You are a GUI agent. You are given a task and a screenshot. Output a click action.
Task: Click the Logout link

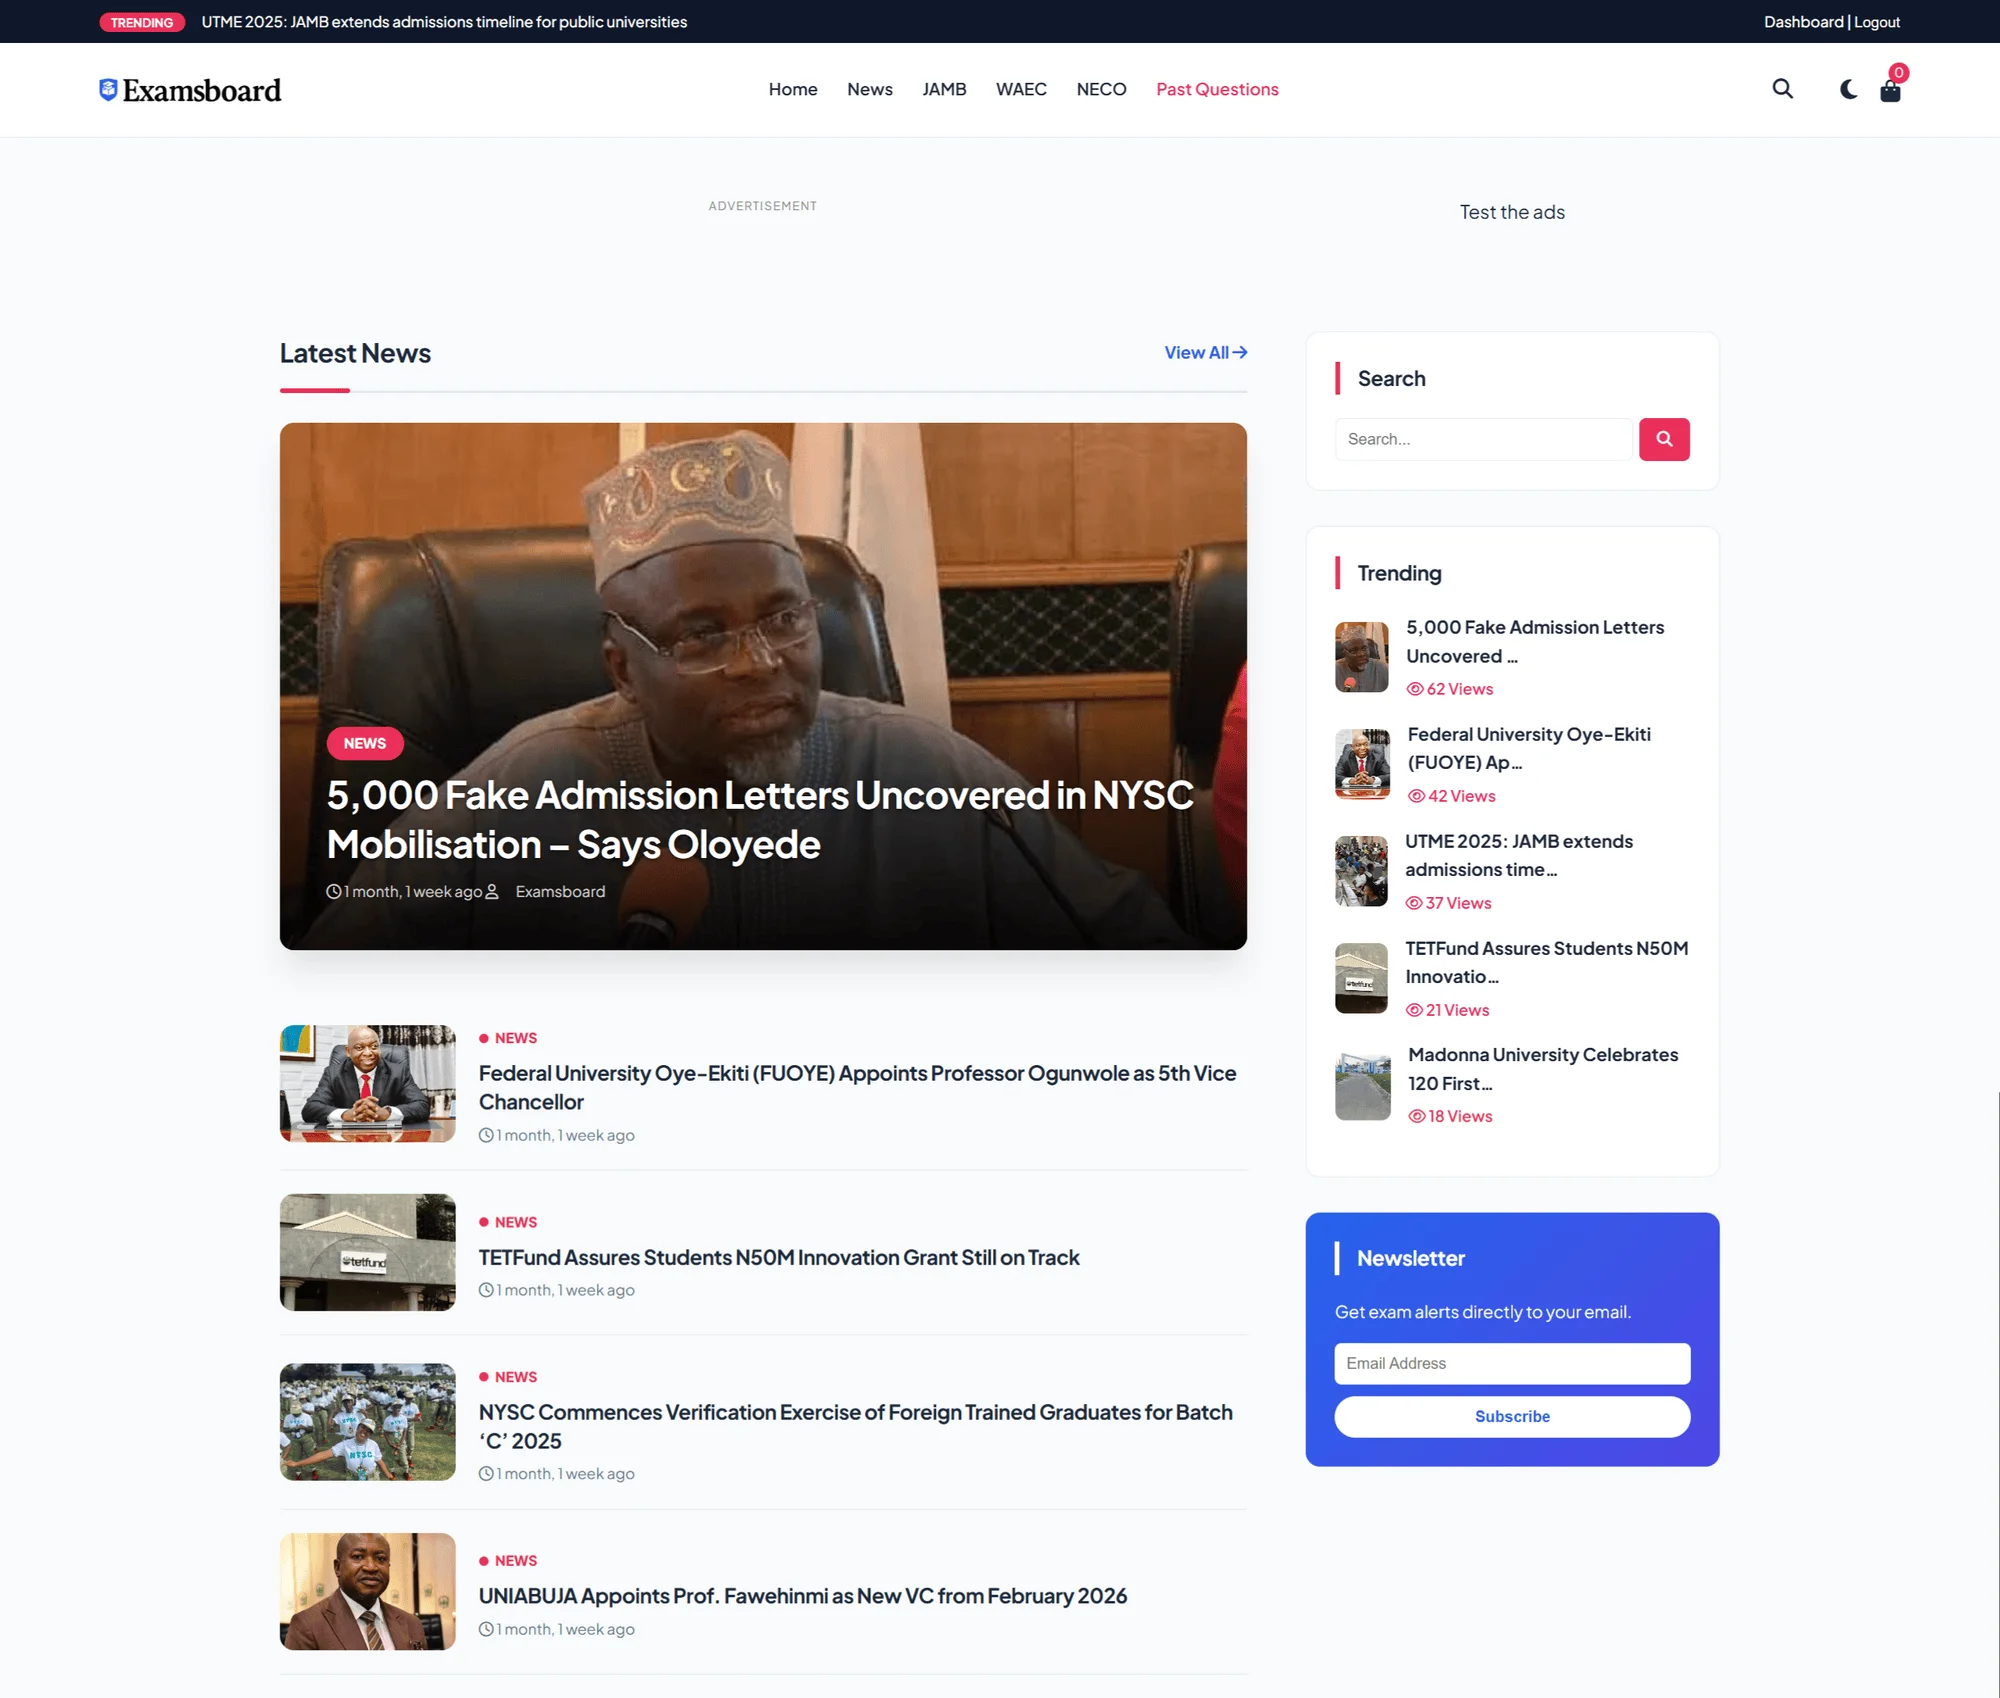(x=1876, y=21)
